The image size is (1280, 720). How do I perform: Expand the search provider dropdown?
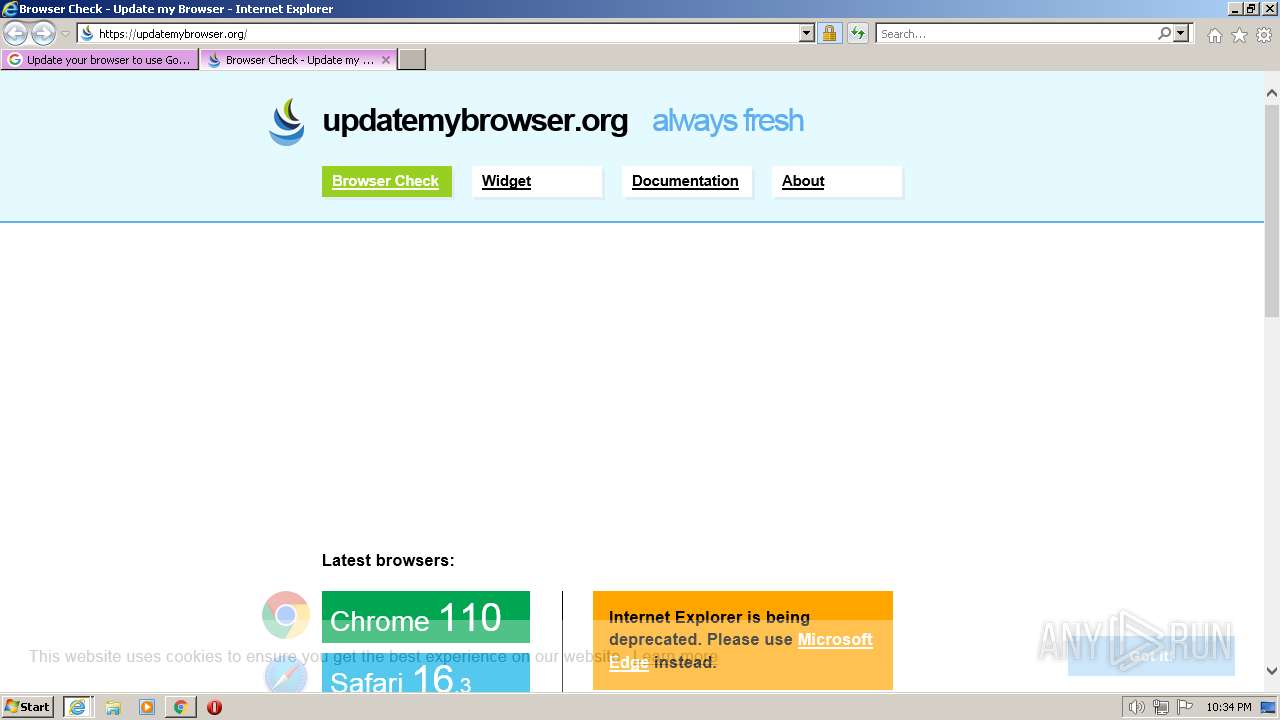tap(1181, 34)
